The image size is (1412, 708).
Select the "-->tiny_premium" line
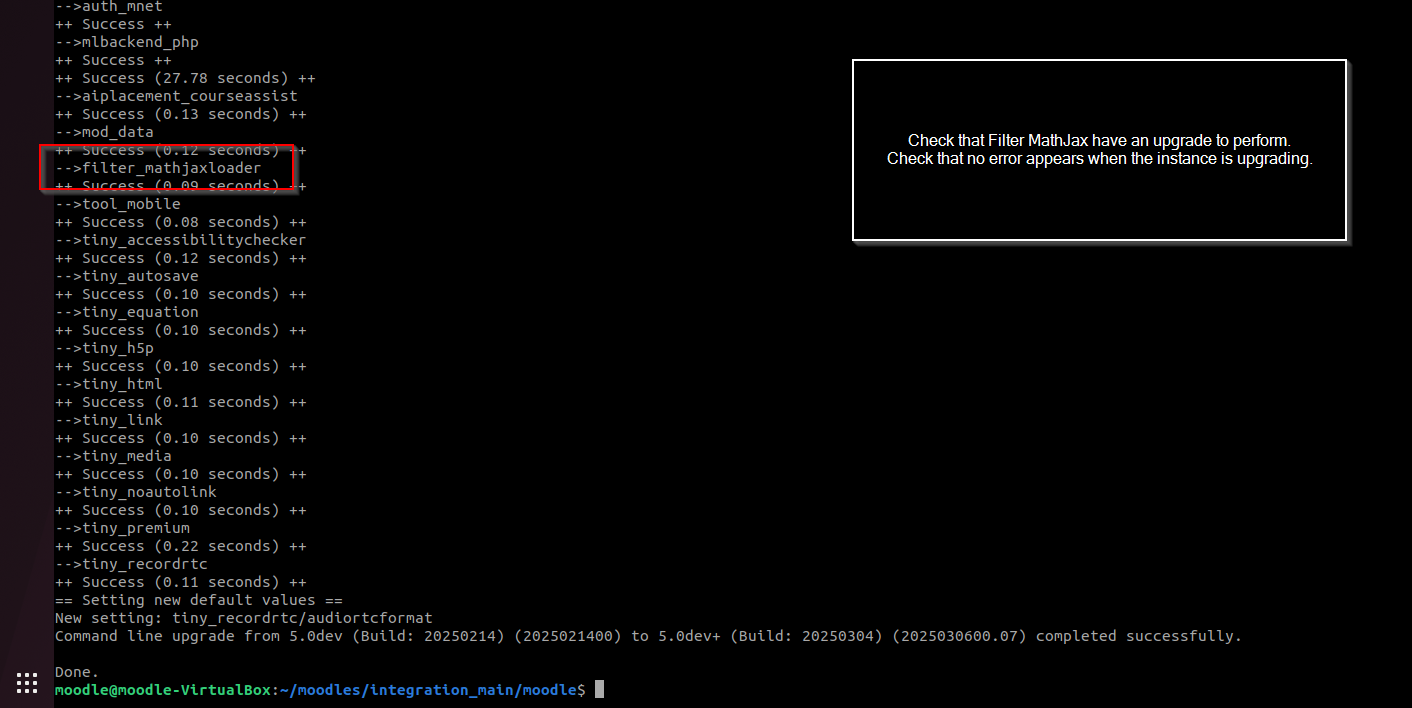[122, 528]
